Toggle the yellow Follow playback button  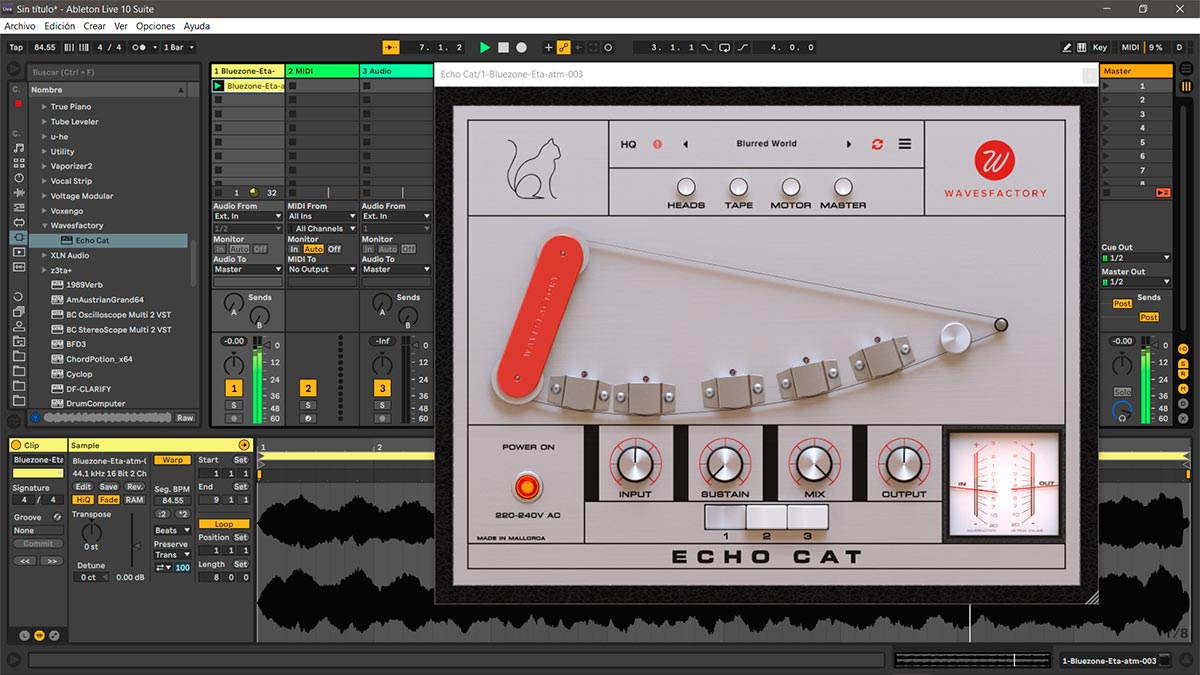point(391,47)
